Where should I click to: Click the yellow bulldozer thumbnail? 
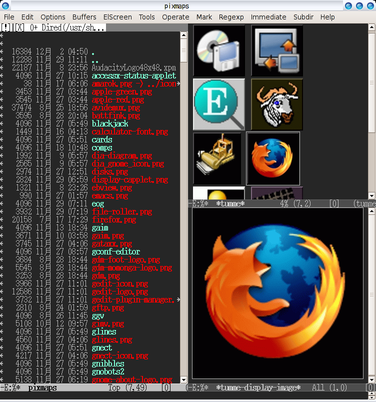click(x=217, y=158)
